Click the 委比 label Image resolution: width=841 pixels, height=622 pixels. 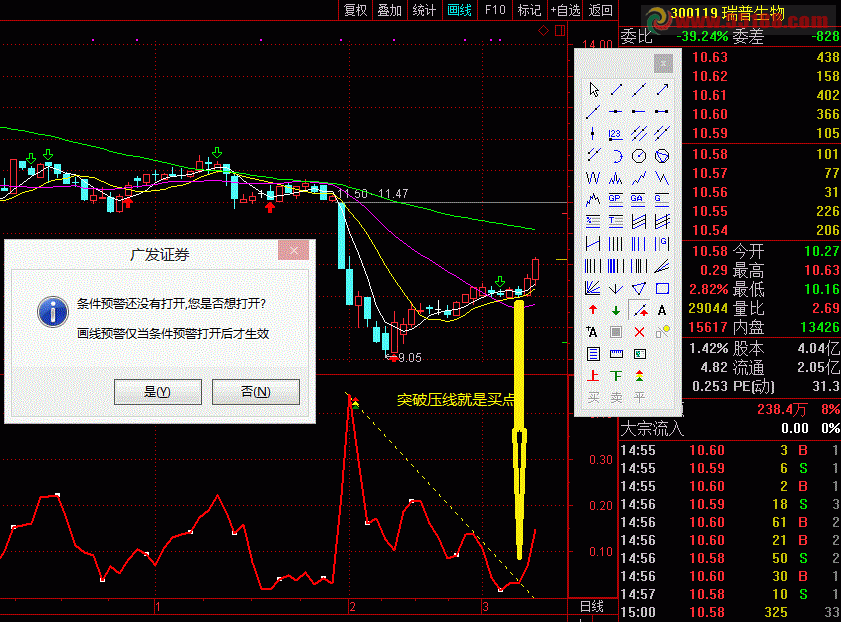[636, 36]
